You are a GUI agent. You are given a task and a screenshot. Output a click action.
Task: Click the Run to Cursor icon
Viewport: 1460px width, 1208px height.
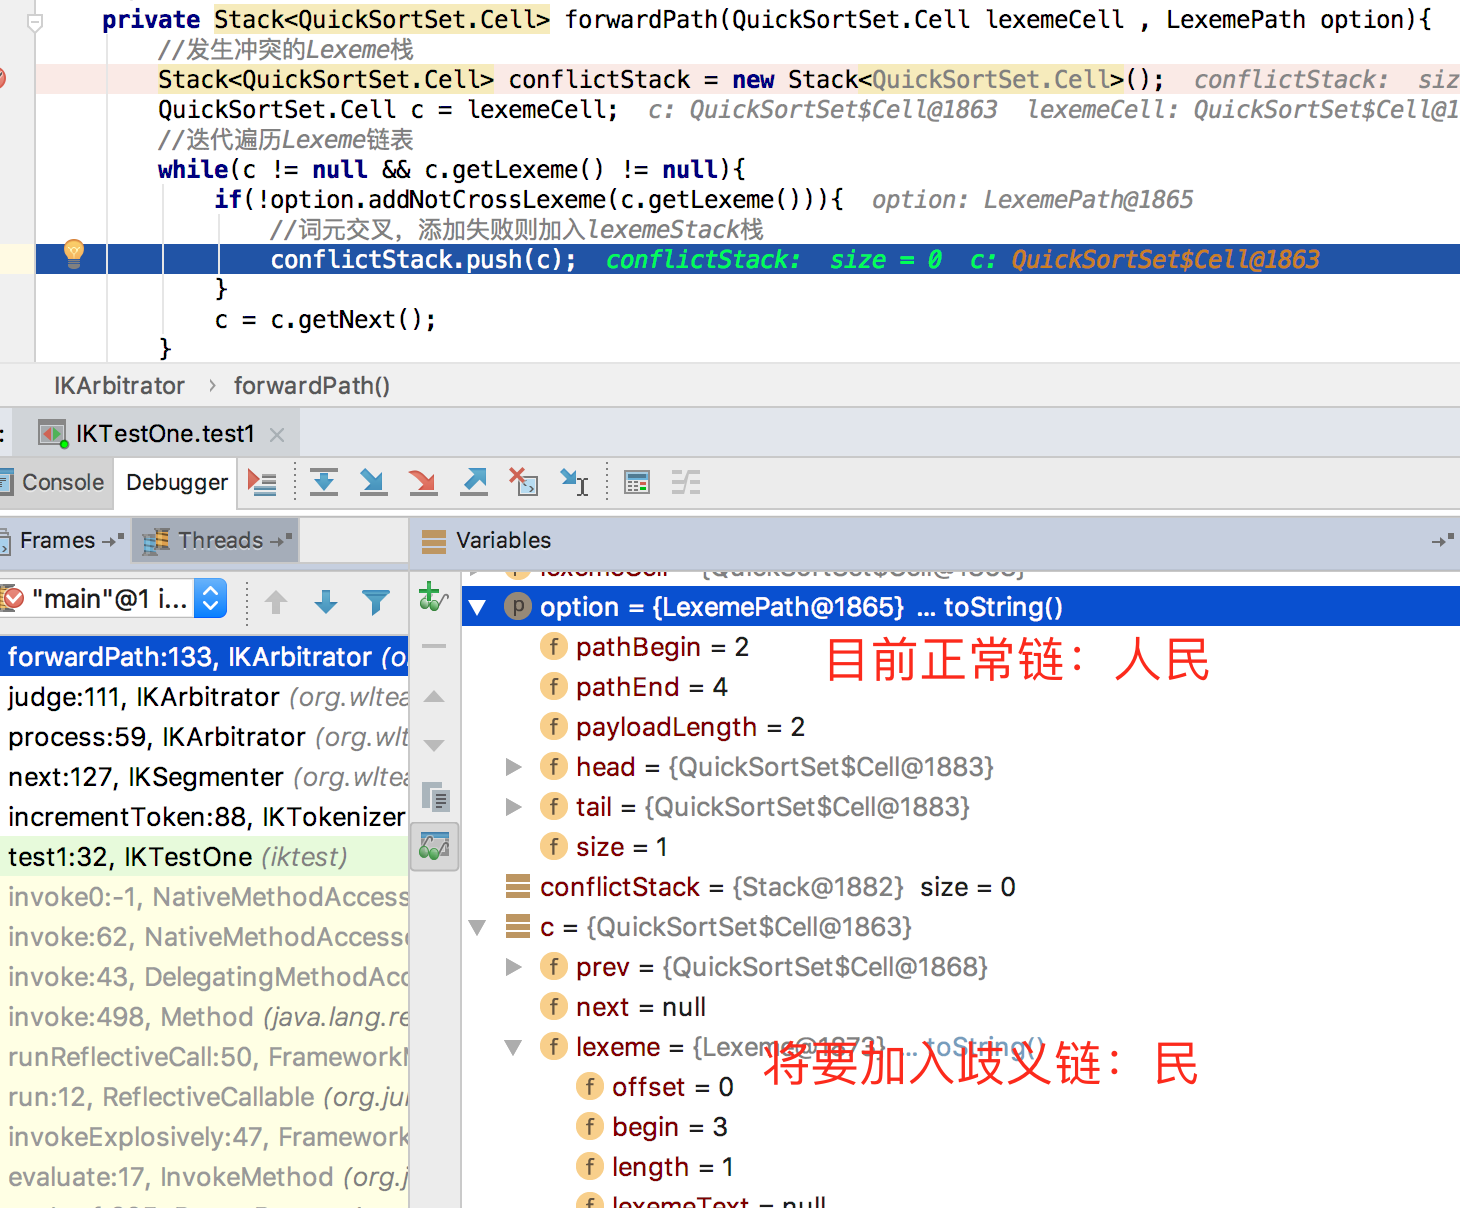pyautogui.click(x=574, y=483)
